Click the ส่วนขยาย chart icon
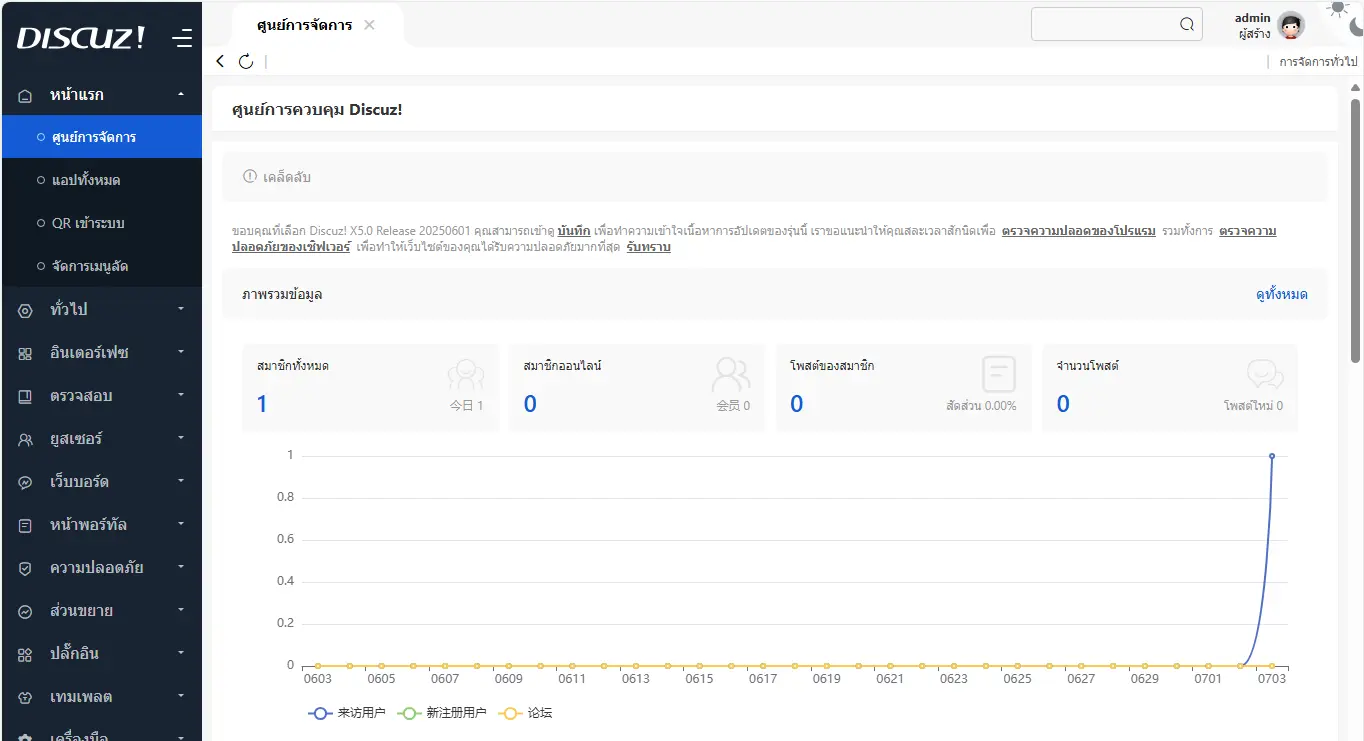The height and width of the screenshot is (741, 1364). click(26, 612)
